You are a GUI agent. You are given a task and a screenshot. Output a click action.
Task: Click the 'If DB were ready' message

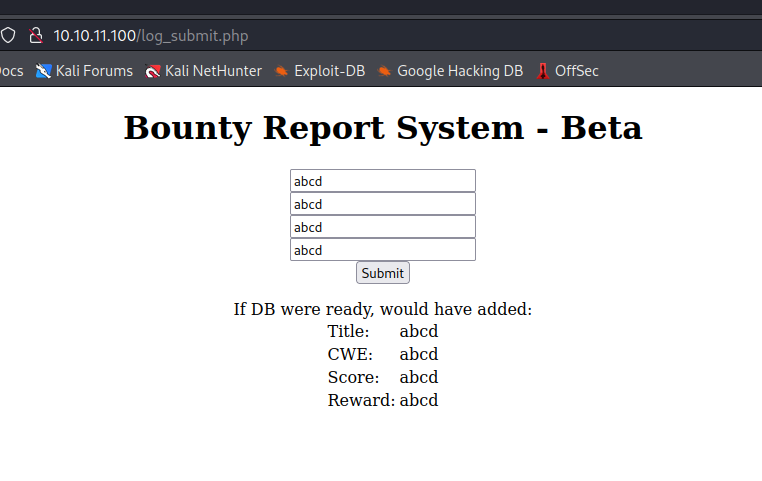click(382, 309)
